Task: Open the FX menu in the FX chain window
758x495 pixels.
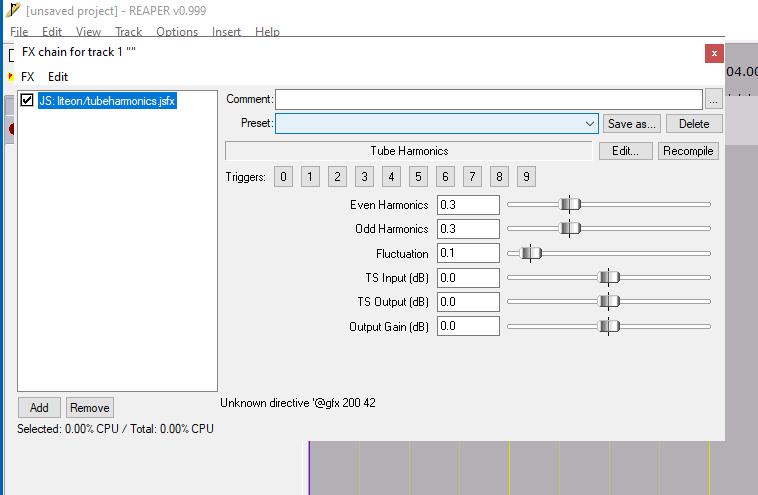Action: 27,76
